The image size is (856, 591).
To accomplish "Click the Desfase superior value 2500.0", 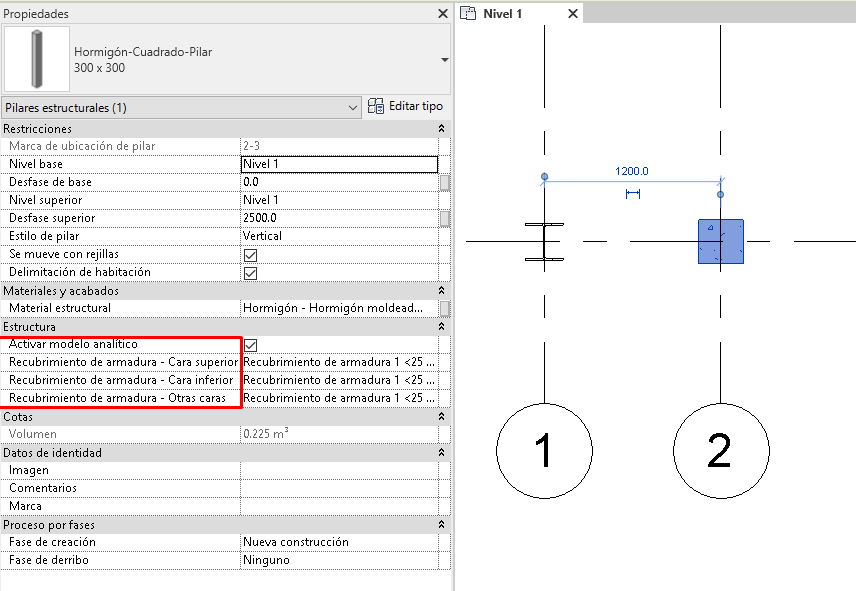I will (x=339, y=218).
